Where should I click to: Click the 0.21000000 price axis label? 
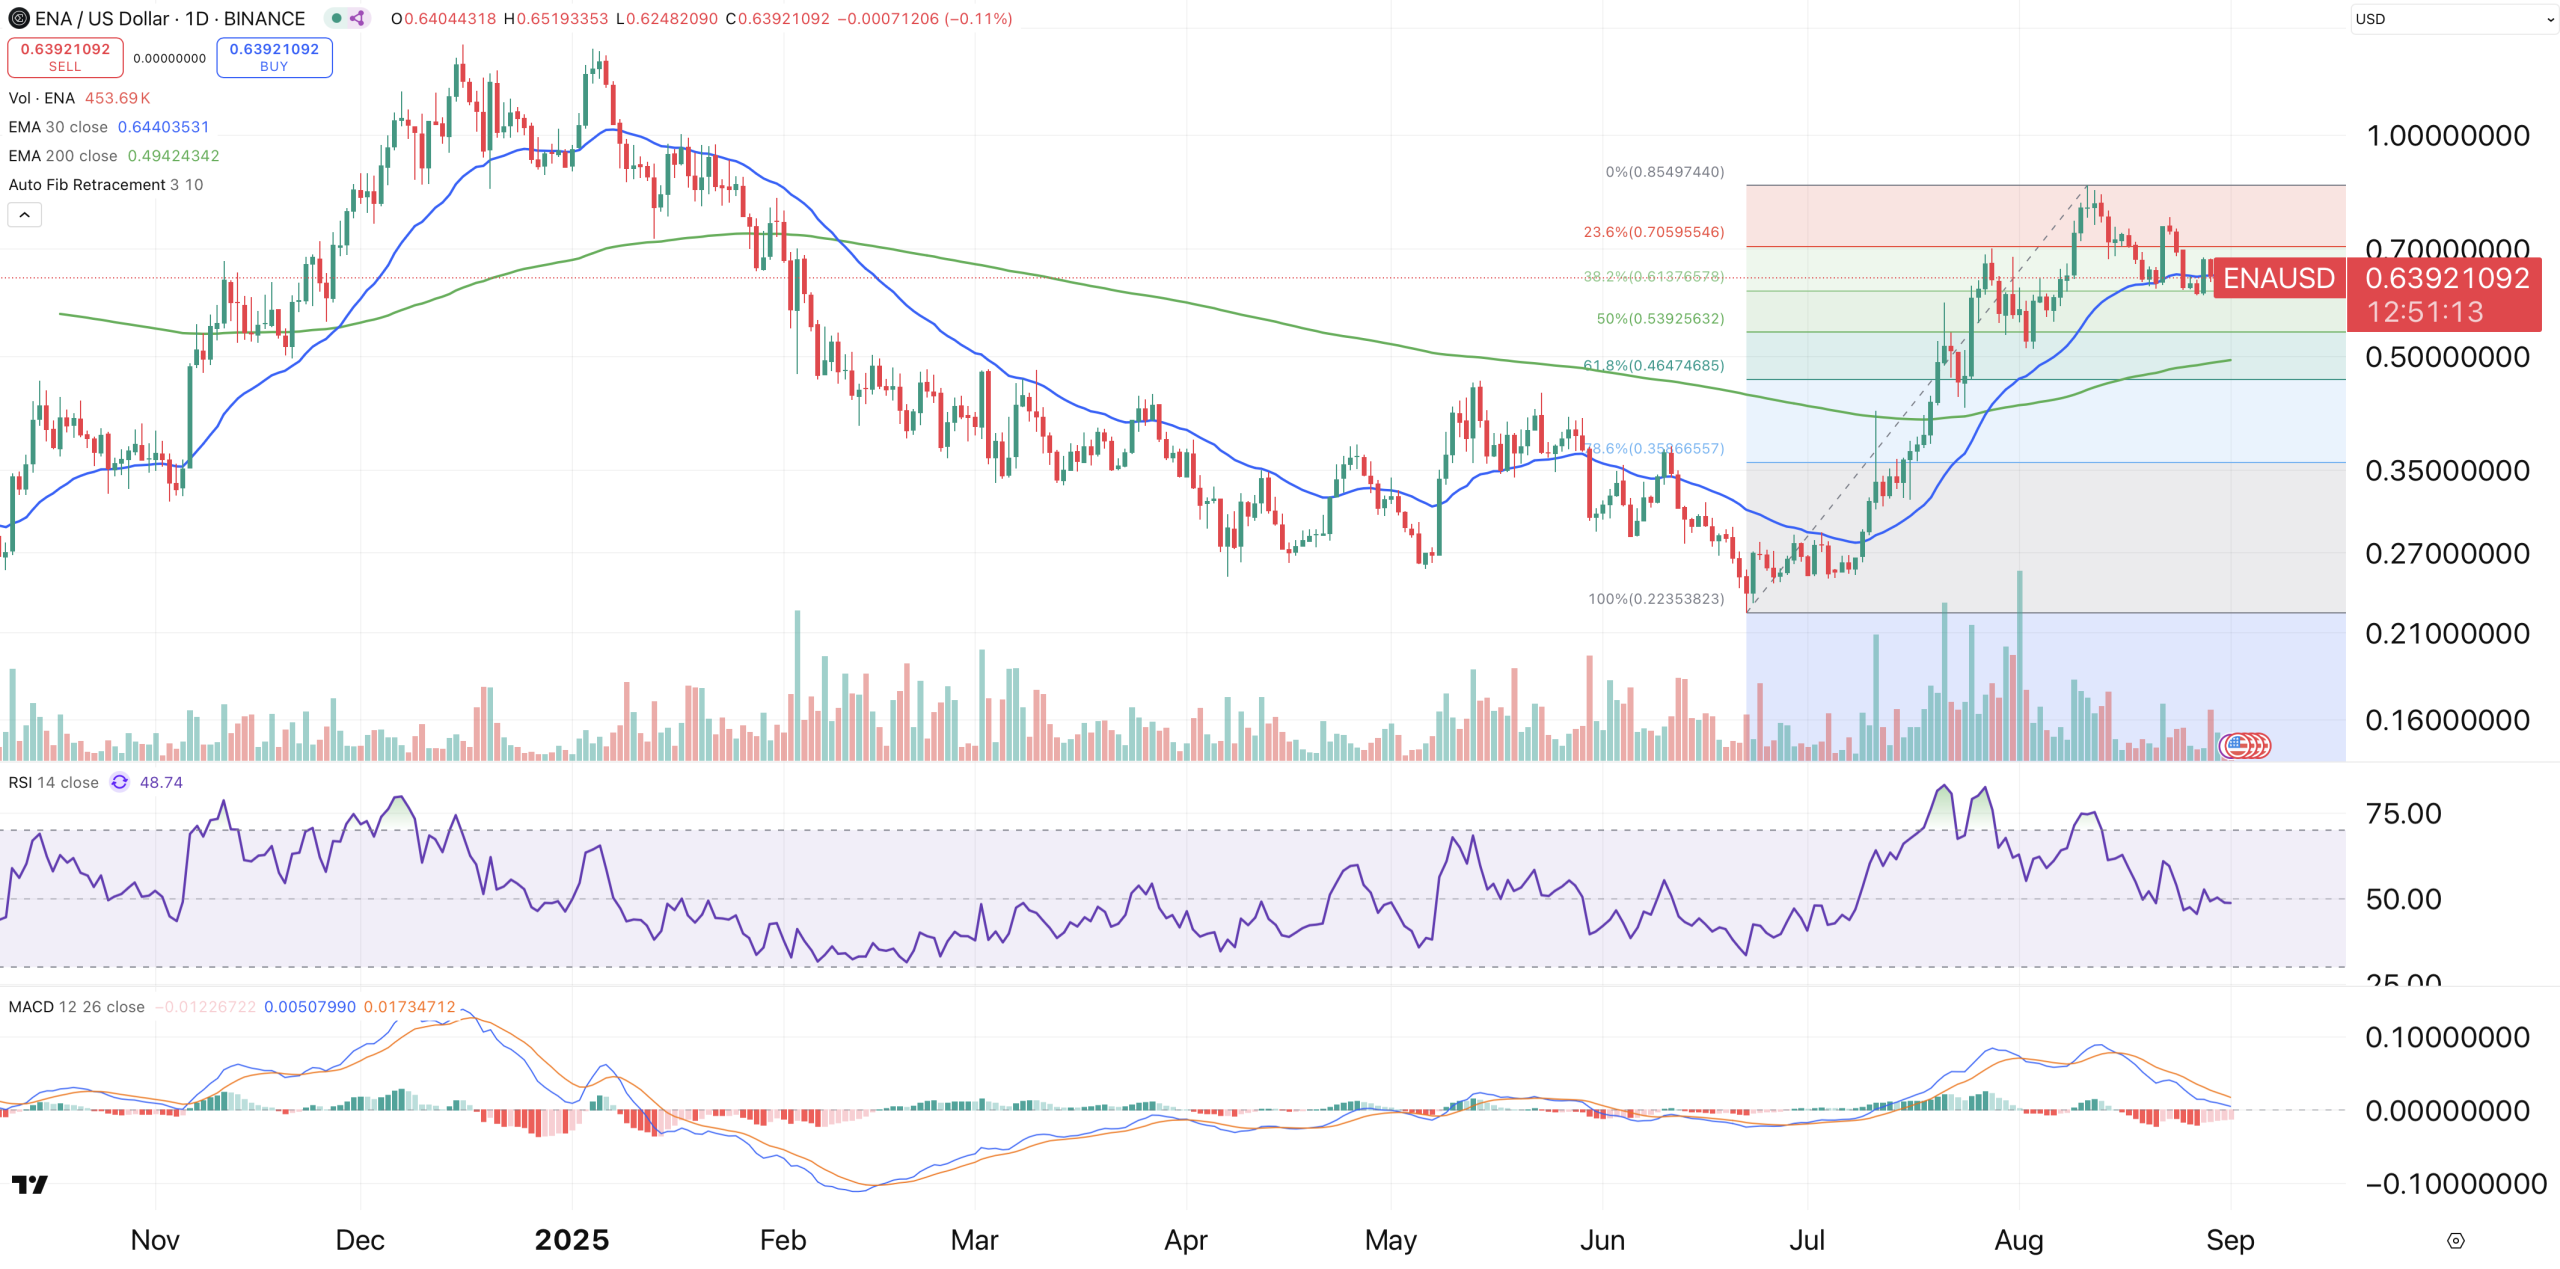pos(2448,634)
